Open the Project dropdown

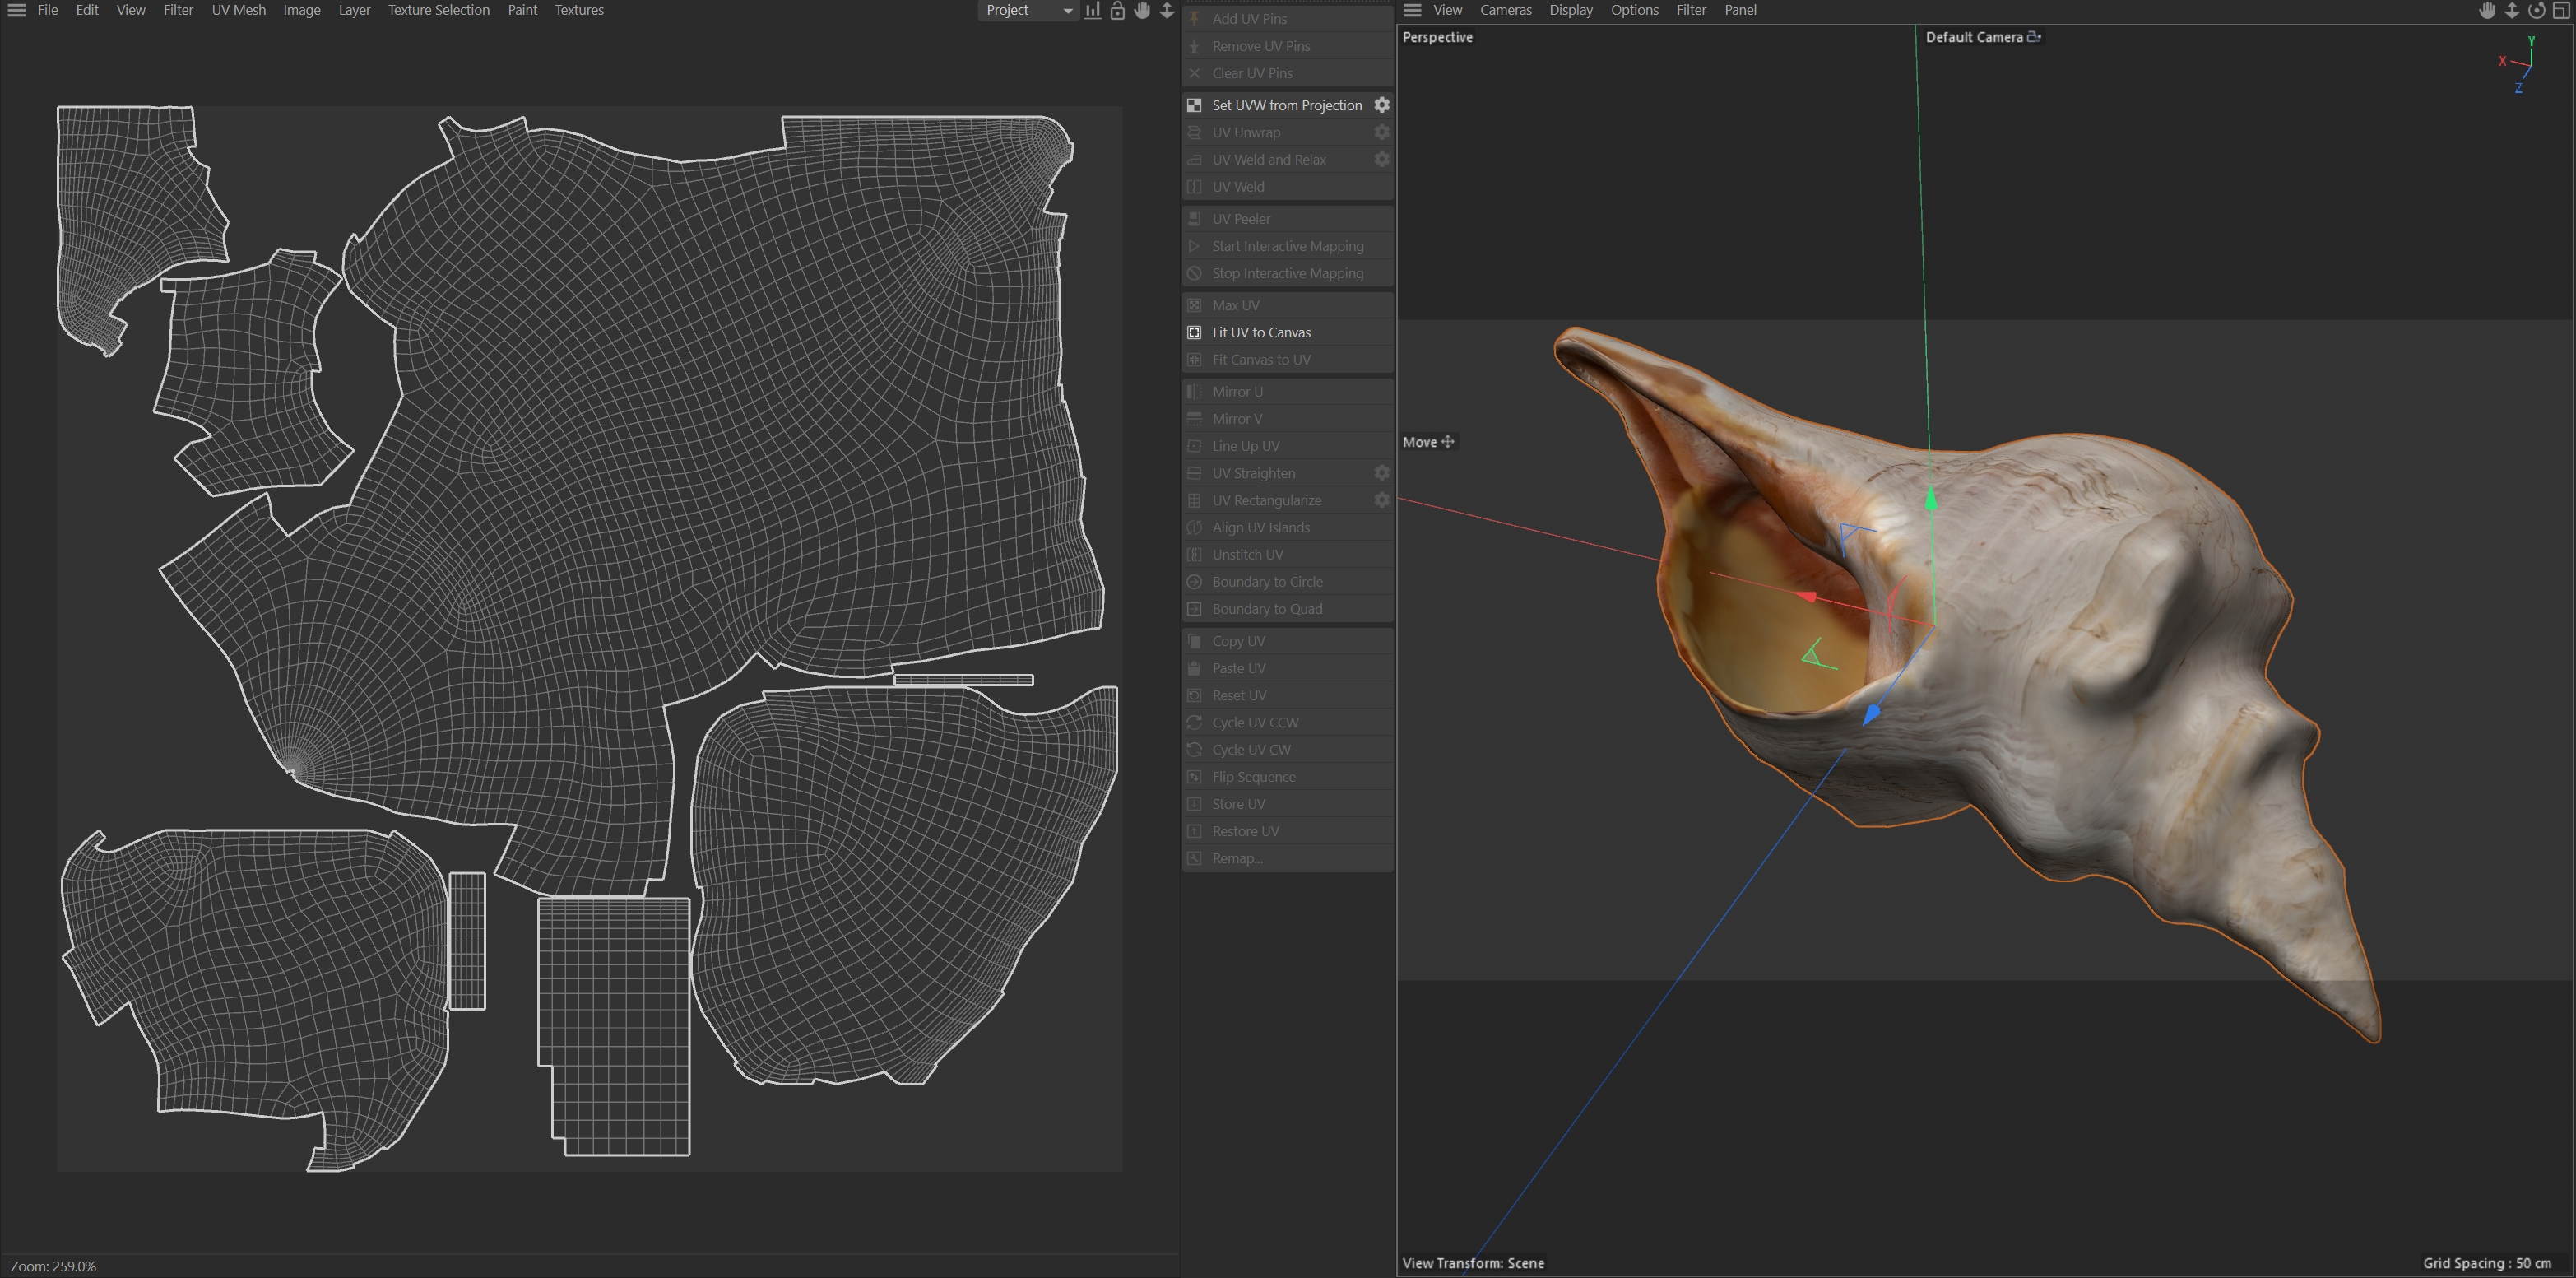click(1027, 10)
